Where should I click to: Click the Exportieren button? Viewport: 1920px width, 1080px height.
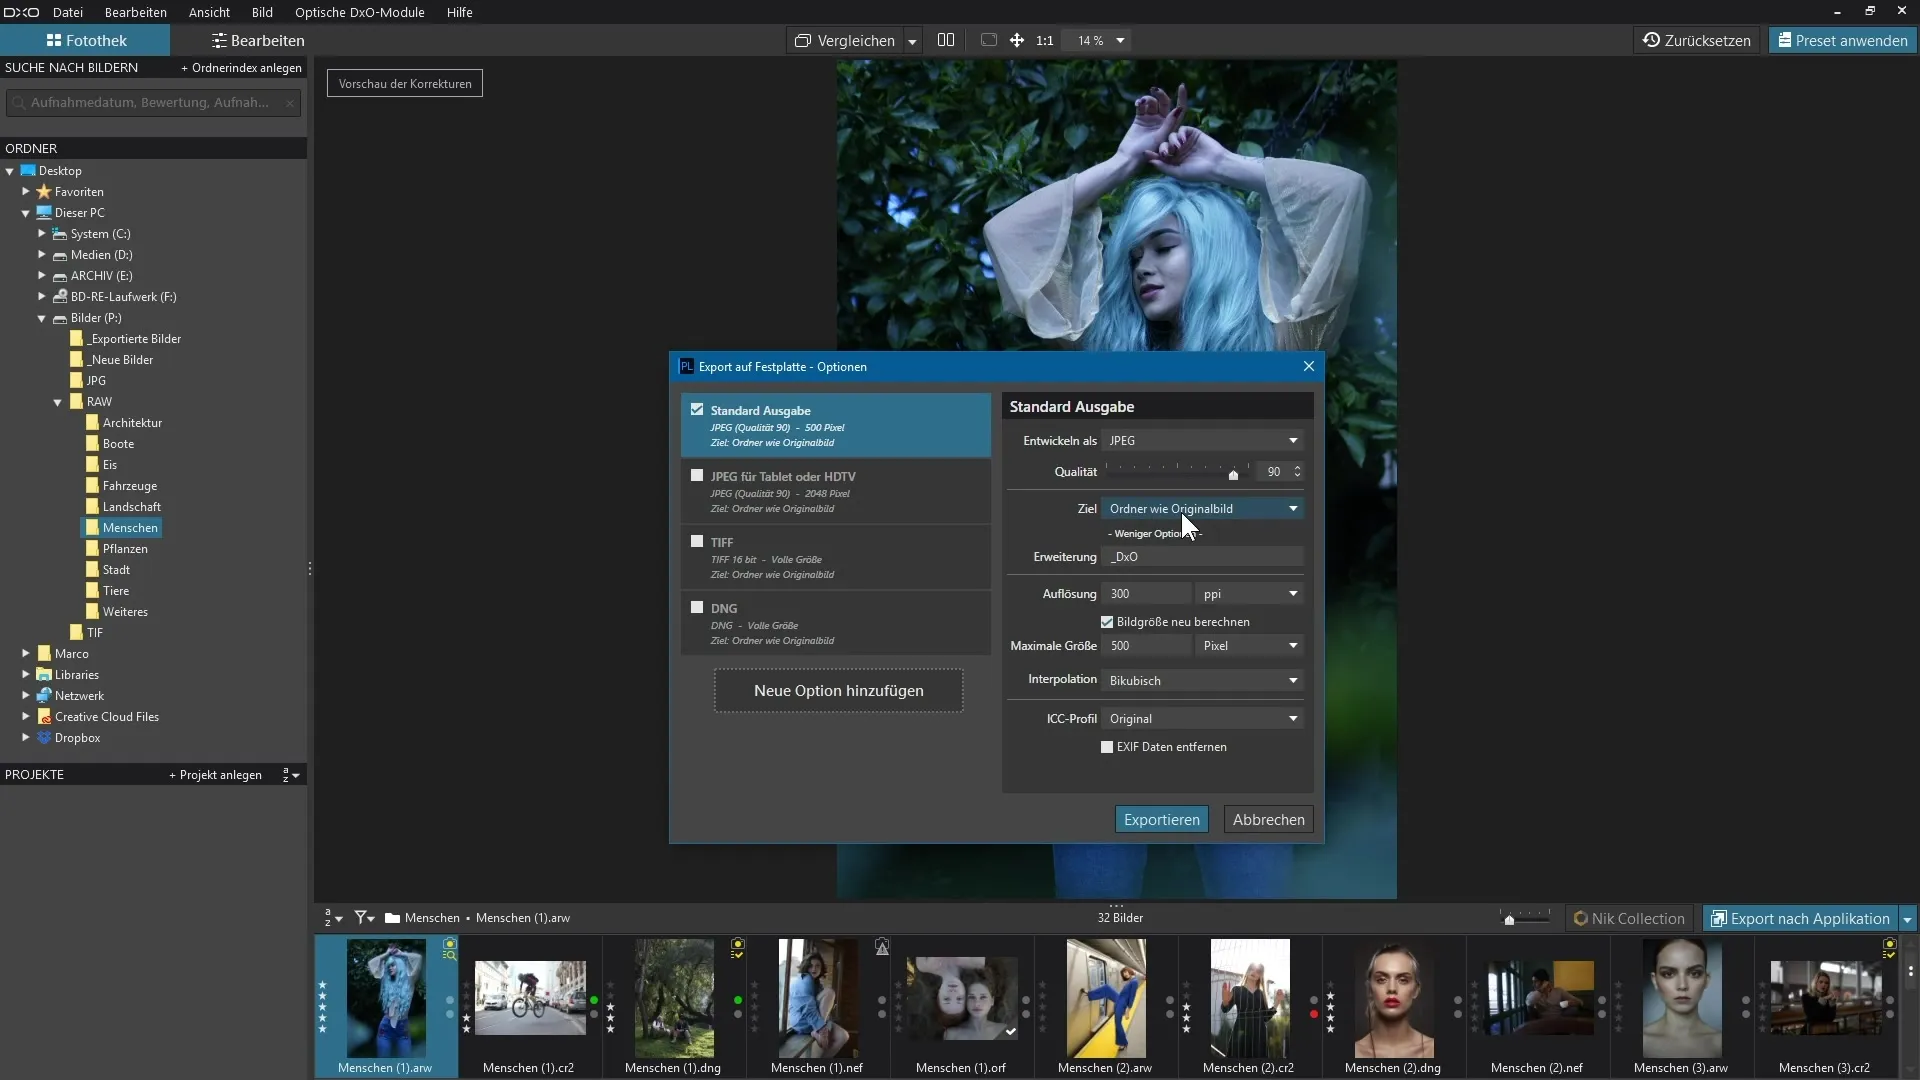1162,819
